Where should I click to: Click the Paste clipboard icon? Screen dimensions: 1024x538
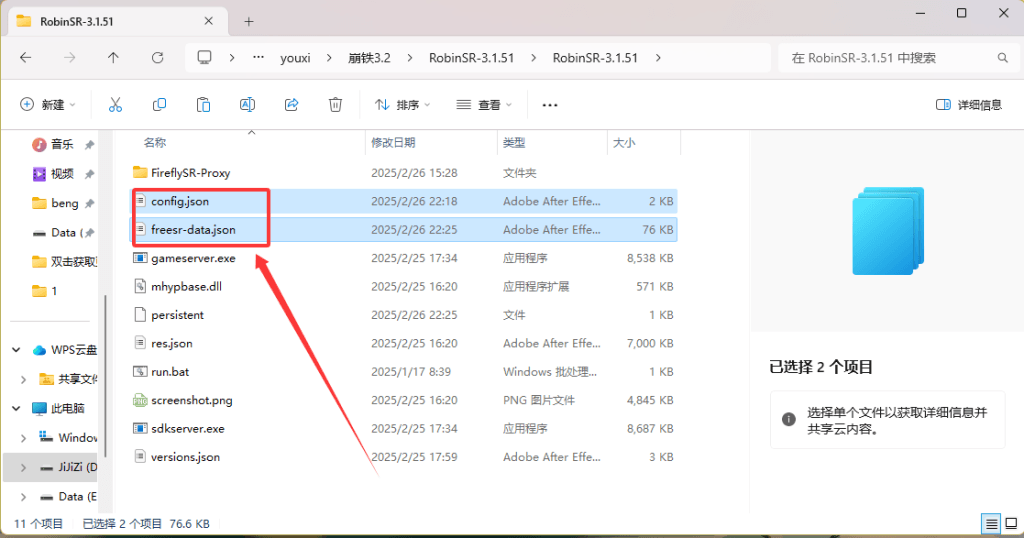tap(203, 105)
